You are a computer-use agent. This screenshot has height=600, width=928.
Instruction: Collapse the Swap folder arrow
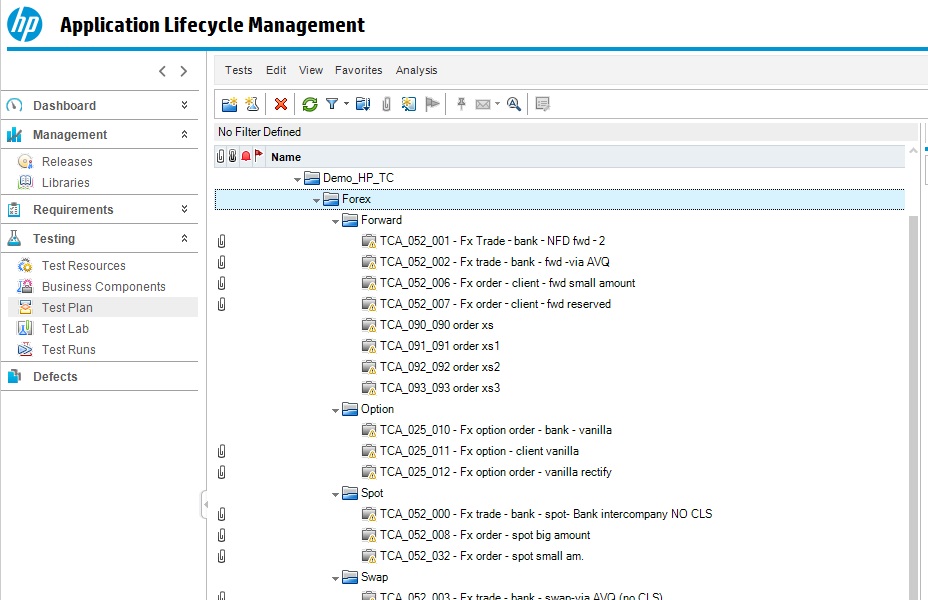335,578
